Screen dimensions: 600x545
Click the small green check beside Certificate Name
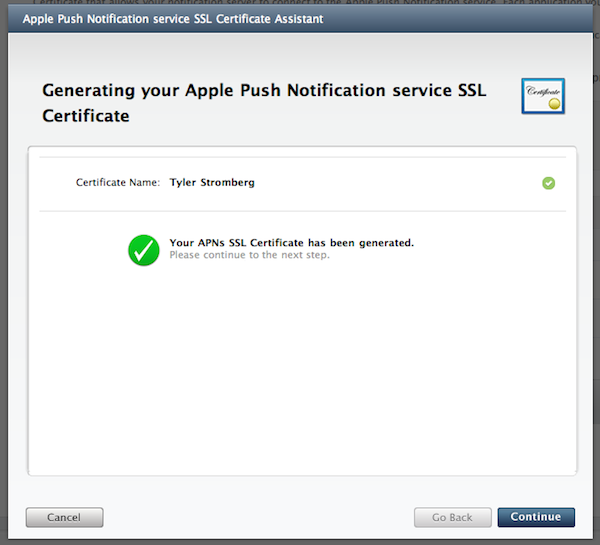pos(548,183)
